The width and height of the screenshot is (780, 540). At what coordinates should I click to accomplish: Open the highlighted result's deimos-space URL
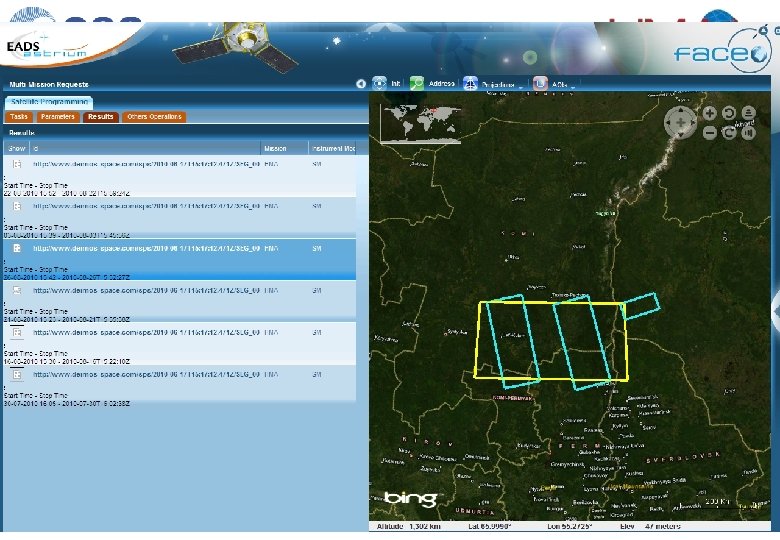[146, 248]
